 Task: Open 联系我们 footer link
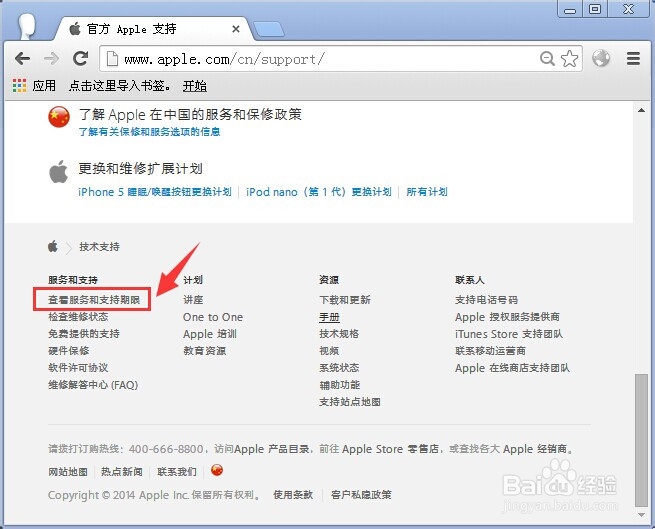pos(177,472)
